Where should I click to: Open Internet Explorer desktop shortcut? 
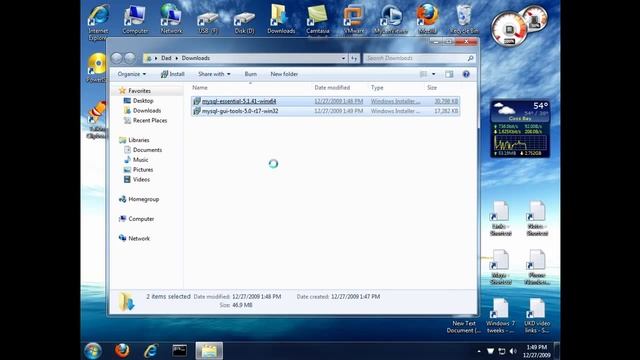pyautogui.click(x=98, y=22)
